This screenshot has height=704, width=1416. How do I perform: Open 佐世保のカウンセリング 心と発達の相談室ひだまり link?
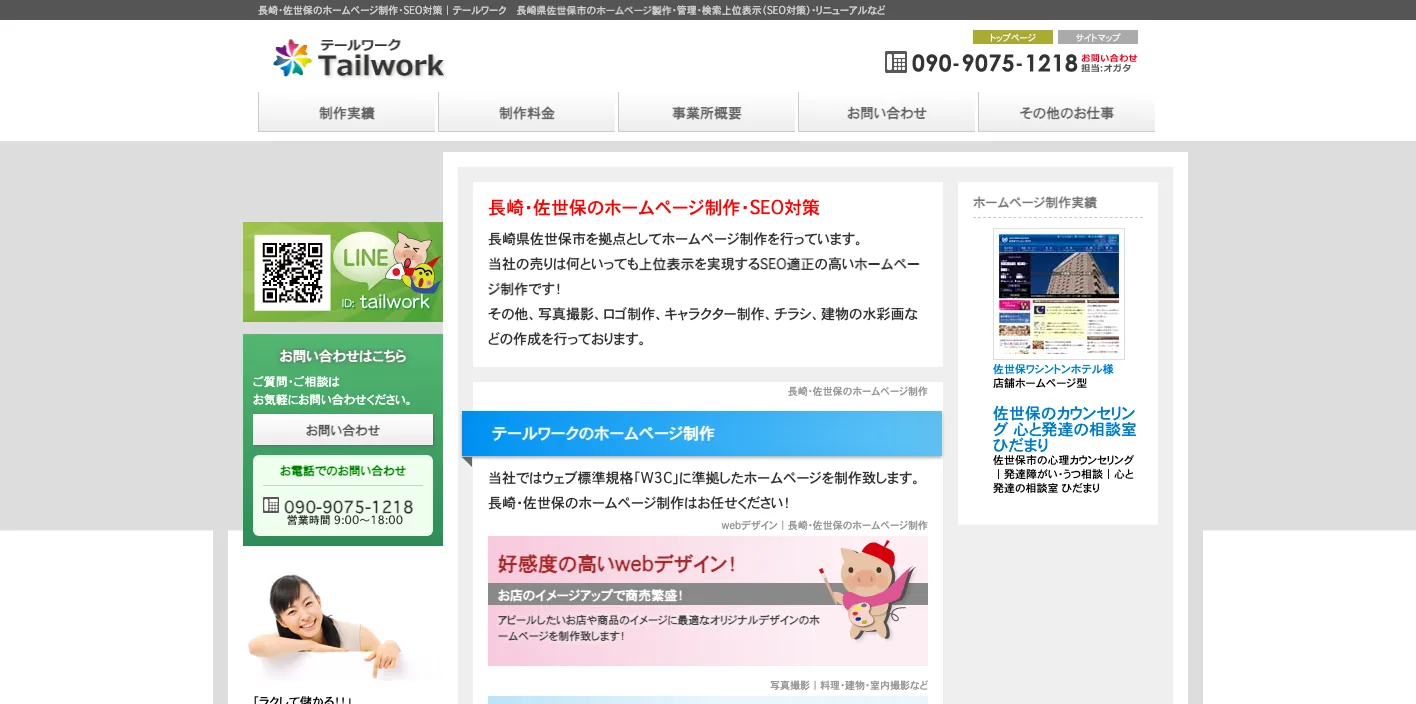[1065, 429]
